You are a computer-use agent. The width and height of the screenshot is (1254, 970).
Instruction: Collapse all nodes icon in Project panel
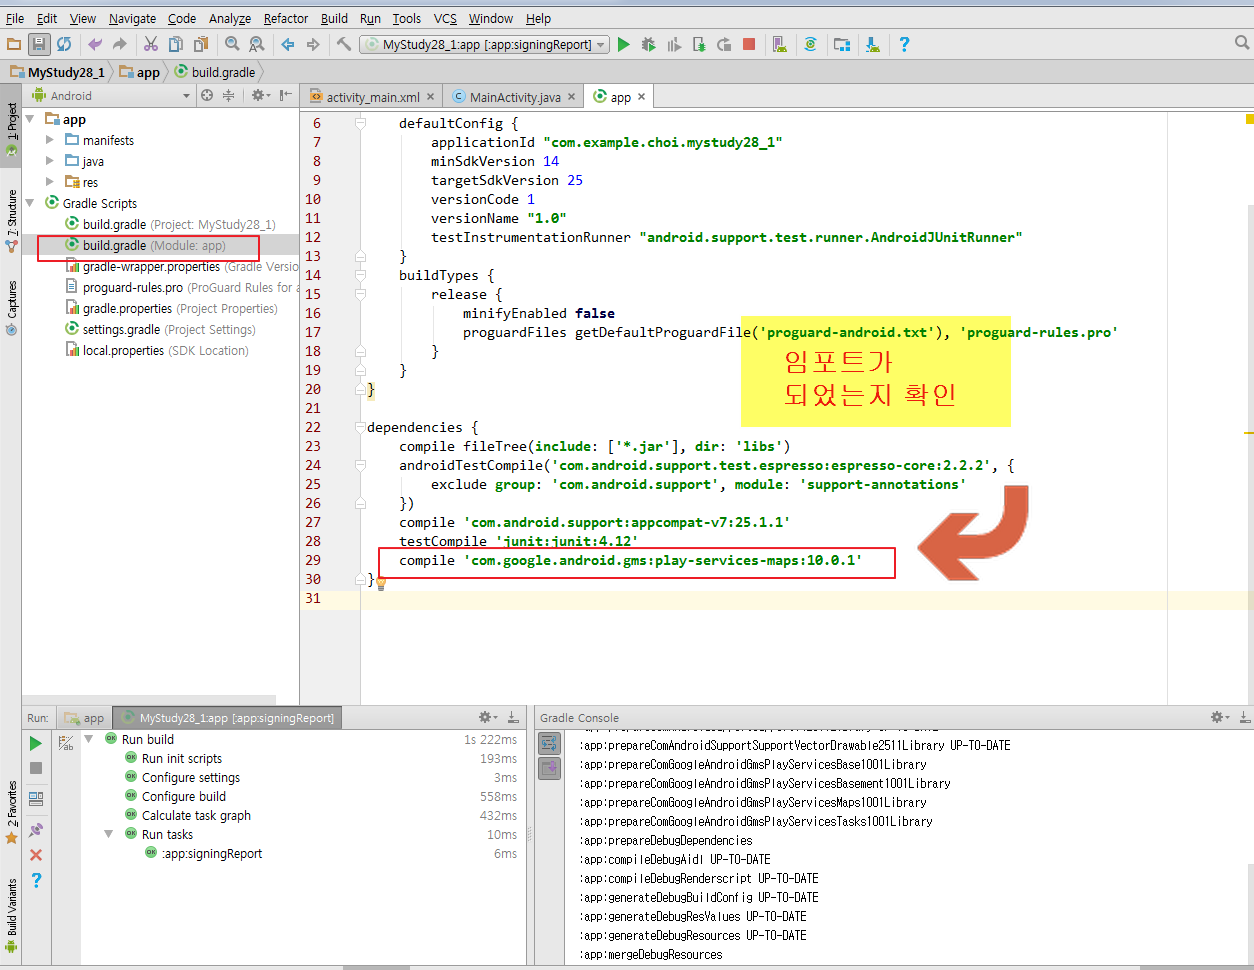point(228,95)
